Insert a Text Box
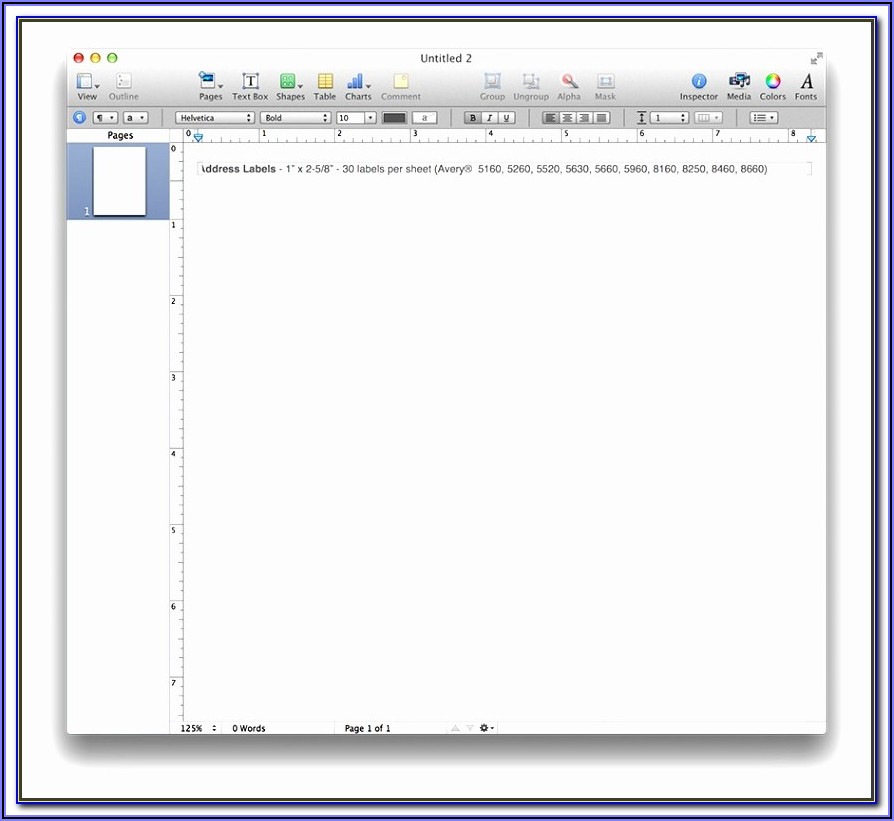This screenshot has height=821, width=894. point(250,87)
